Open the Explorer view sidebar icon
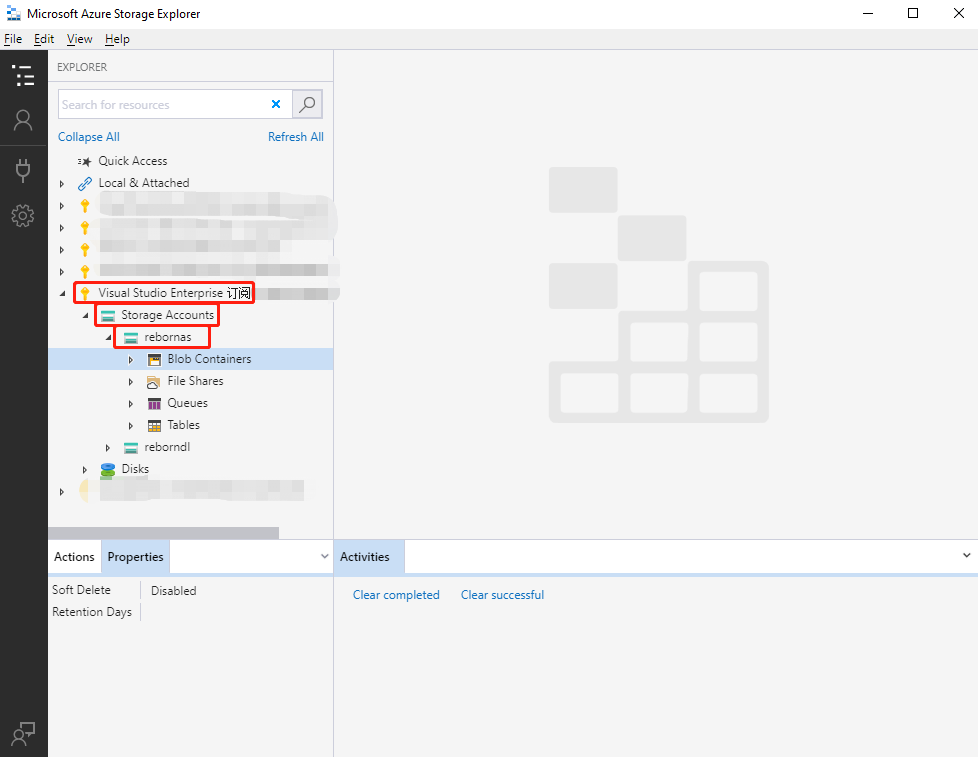This screenshot has height=757, width=978. [x=22, y=75]
